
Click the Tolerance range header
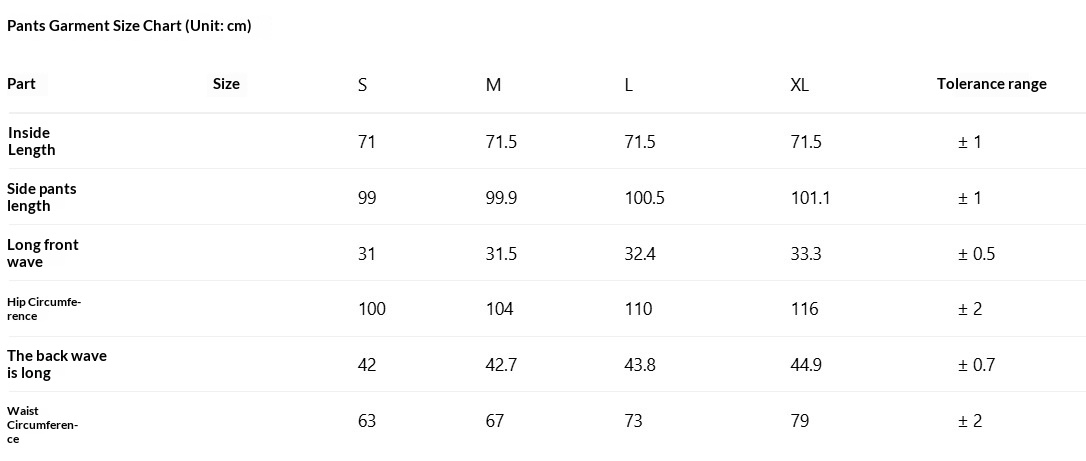992,84
